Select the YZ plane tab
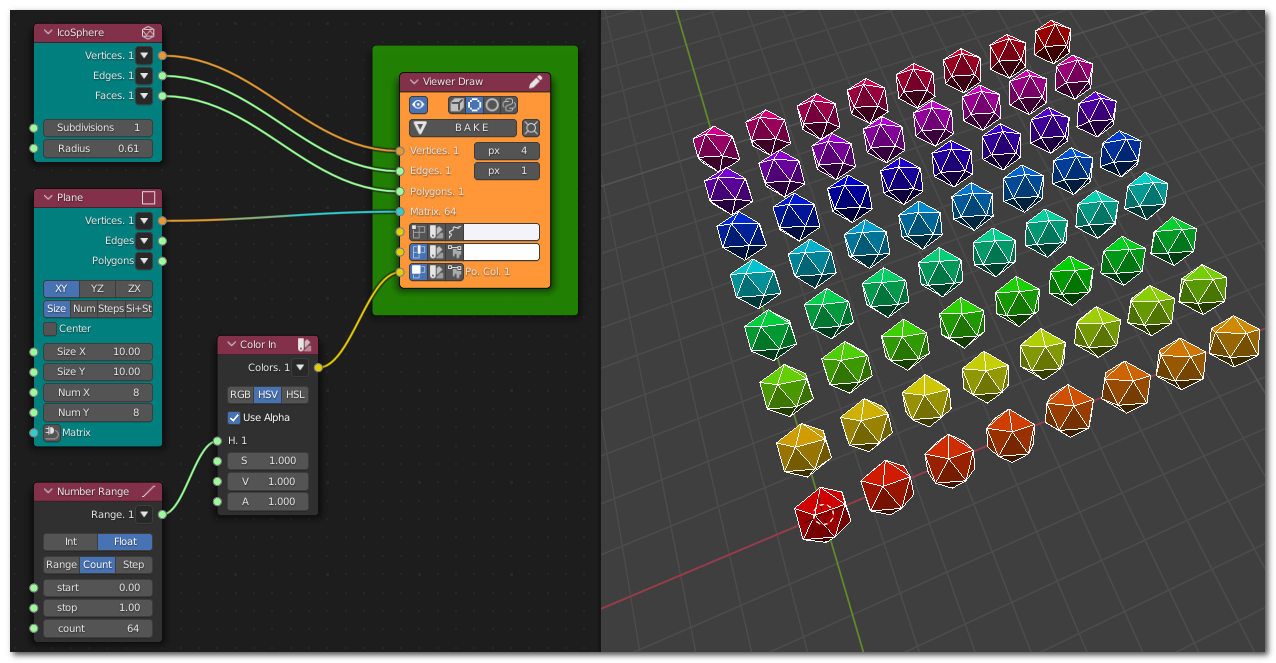The width and height of the screenshot is (1276, 663). click(98, 289)
